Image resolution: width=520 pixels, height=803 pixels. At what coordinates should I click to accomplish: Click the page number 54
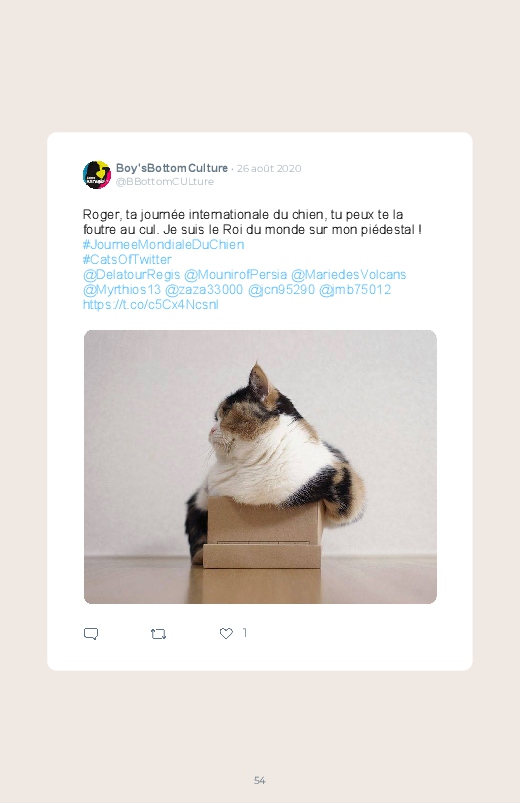(260, 780)
